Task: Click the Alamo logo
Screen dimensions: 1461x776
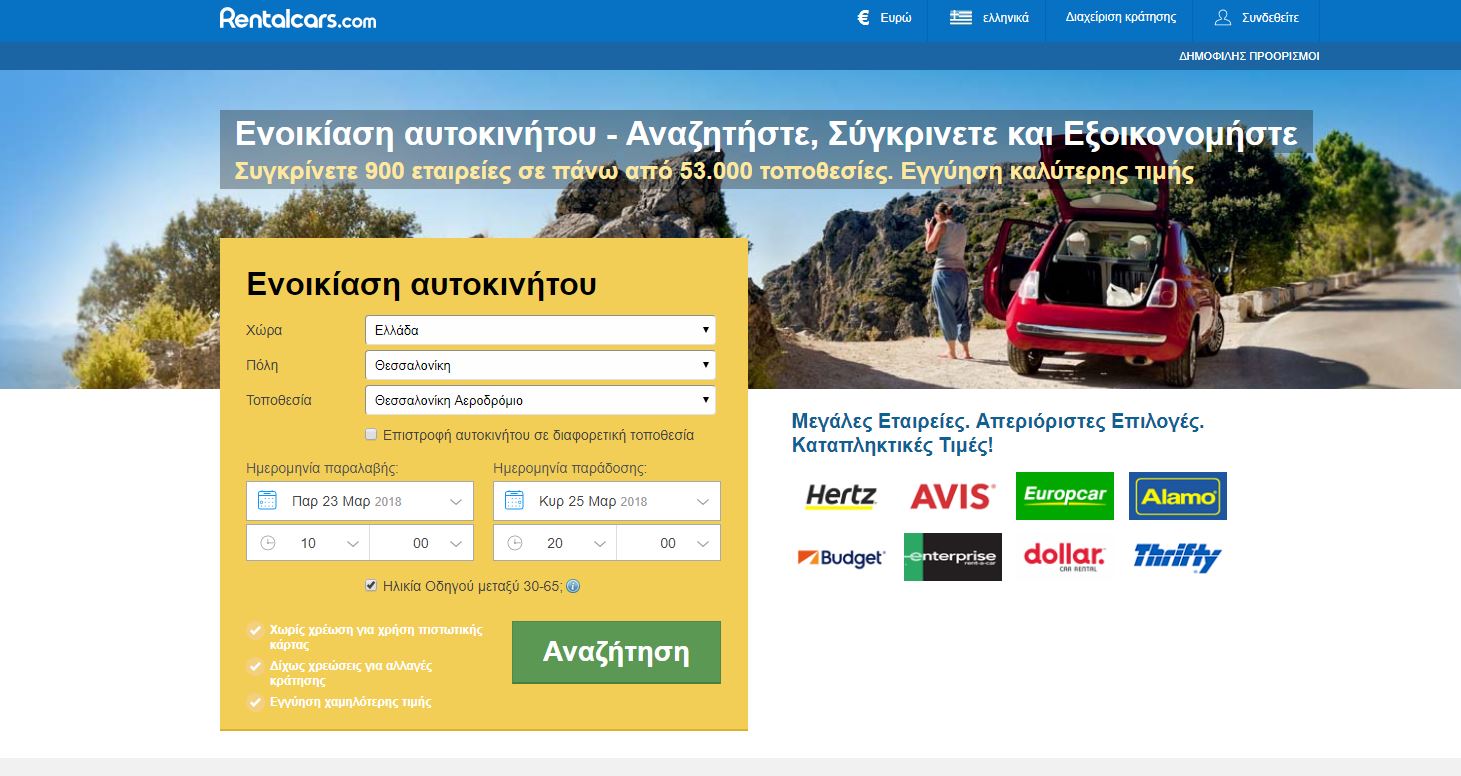Action: 1178,496
